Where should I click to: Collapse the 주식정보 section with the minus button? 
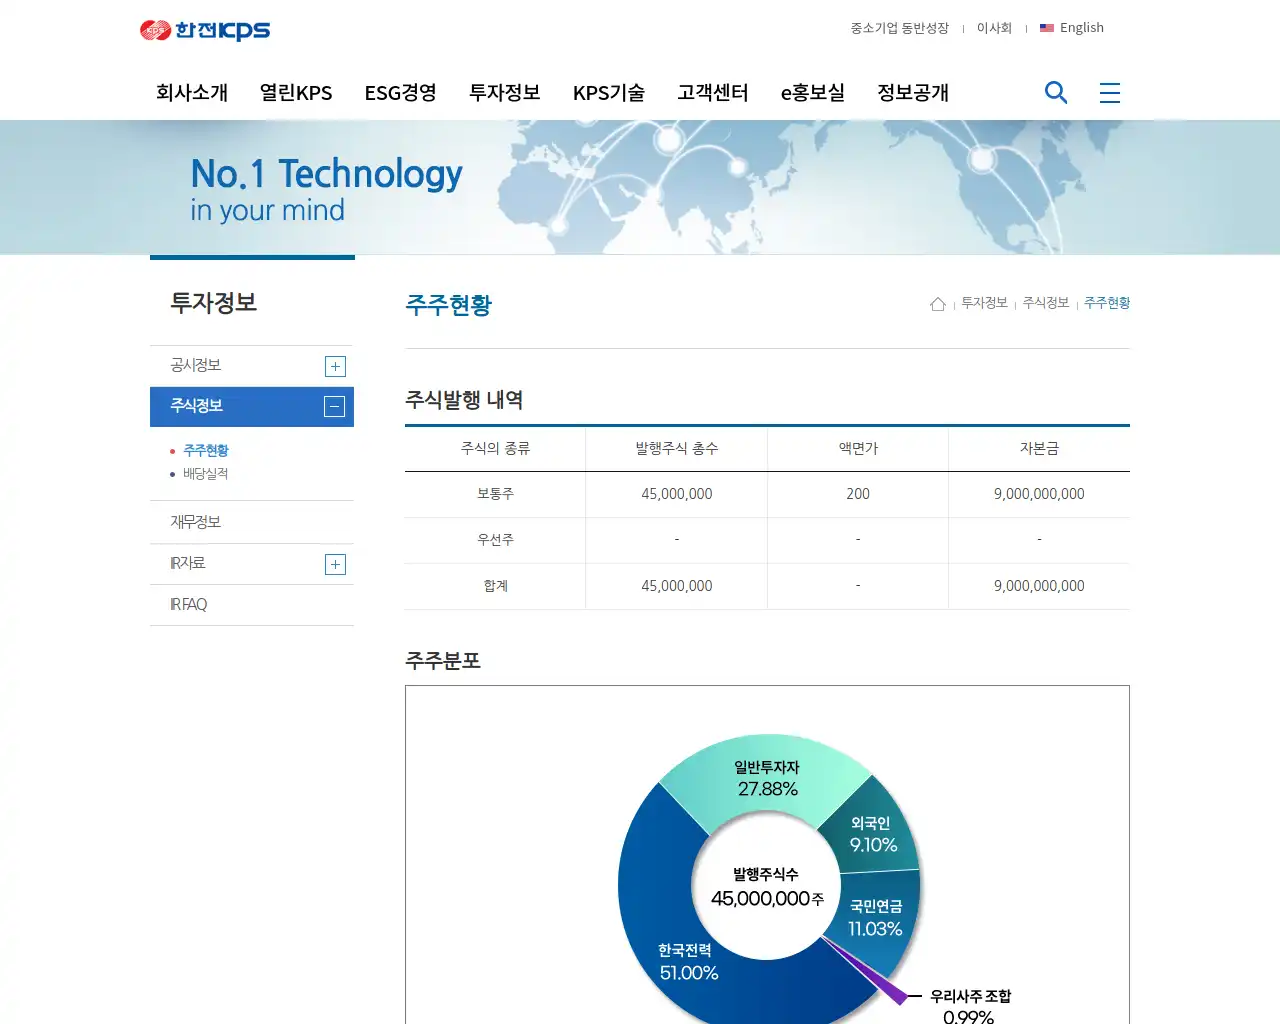click(335, 407)
